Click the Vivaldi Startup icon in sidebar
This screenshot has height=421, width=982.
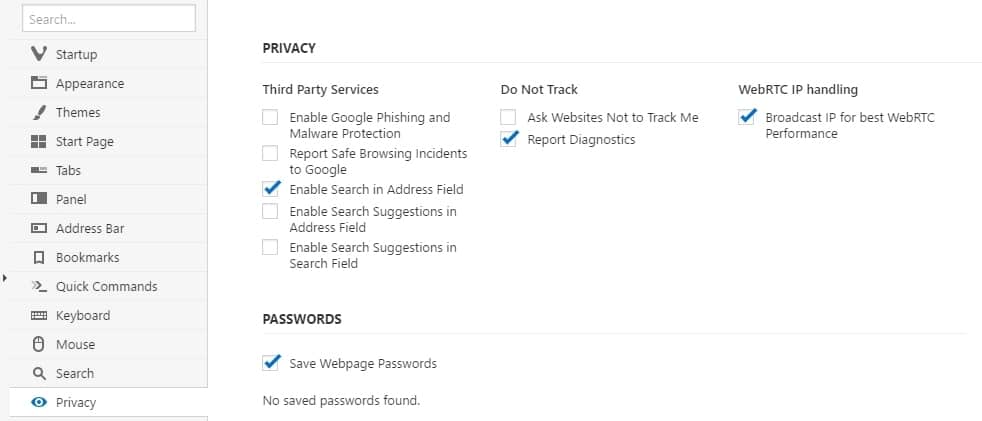pos(39,54)
